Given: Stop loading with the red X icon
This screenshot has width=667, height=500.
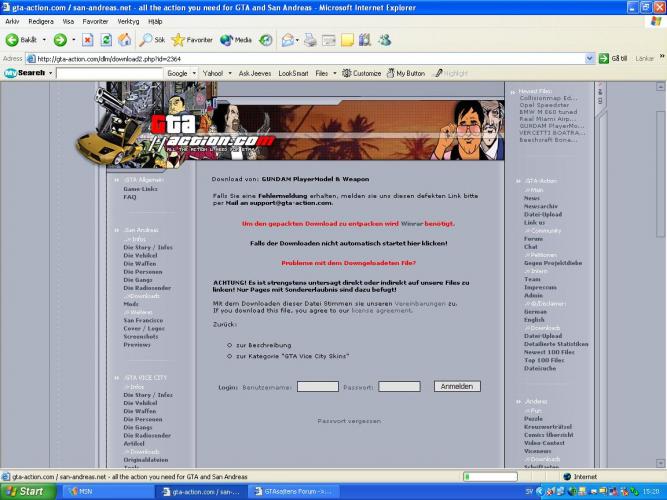Looking at the screenshot, I should [87, 40].
